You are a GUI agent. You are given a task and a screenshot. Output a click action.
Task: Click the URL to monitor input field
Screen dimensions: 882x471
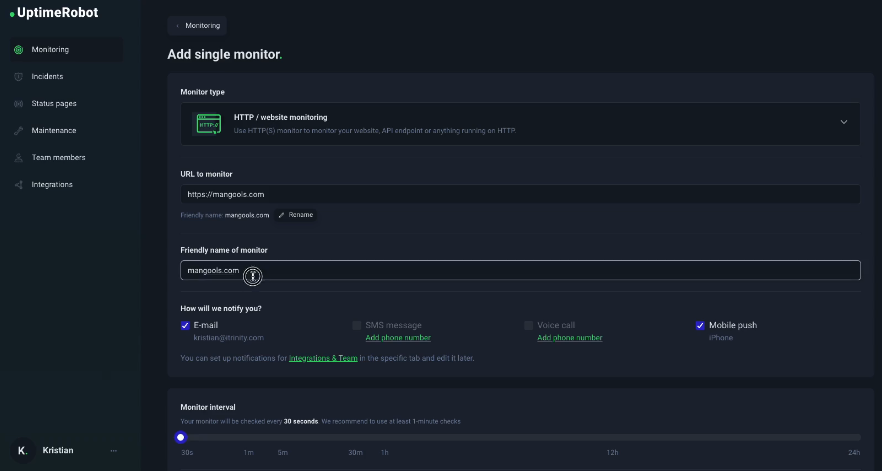click(x=520, y=194)
